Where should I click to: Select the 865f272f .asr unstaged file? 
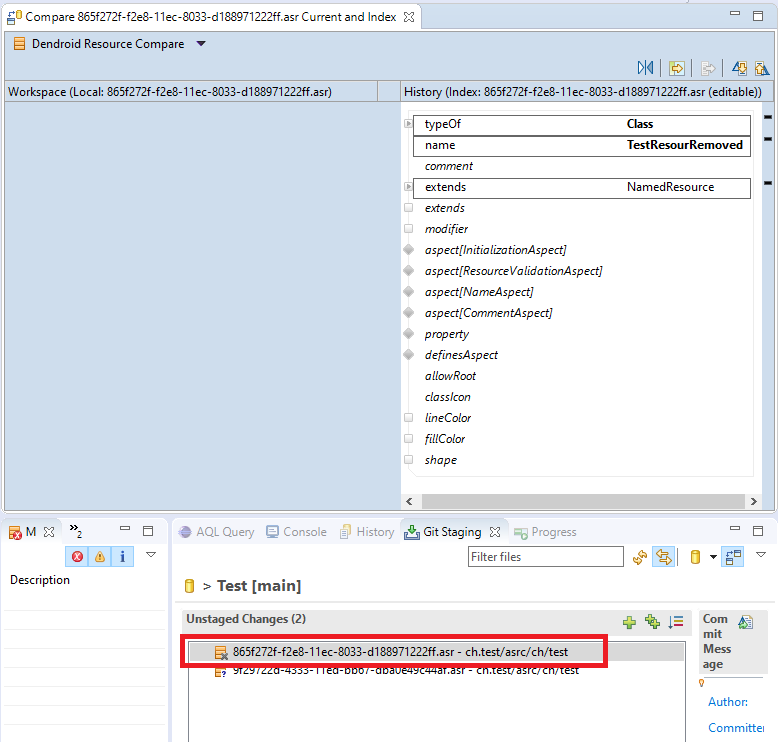point(400,652)
